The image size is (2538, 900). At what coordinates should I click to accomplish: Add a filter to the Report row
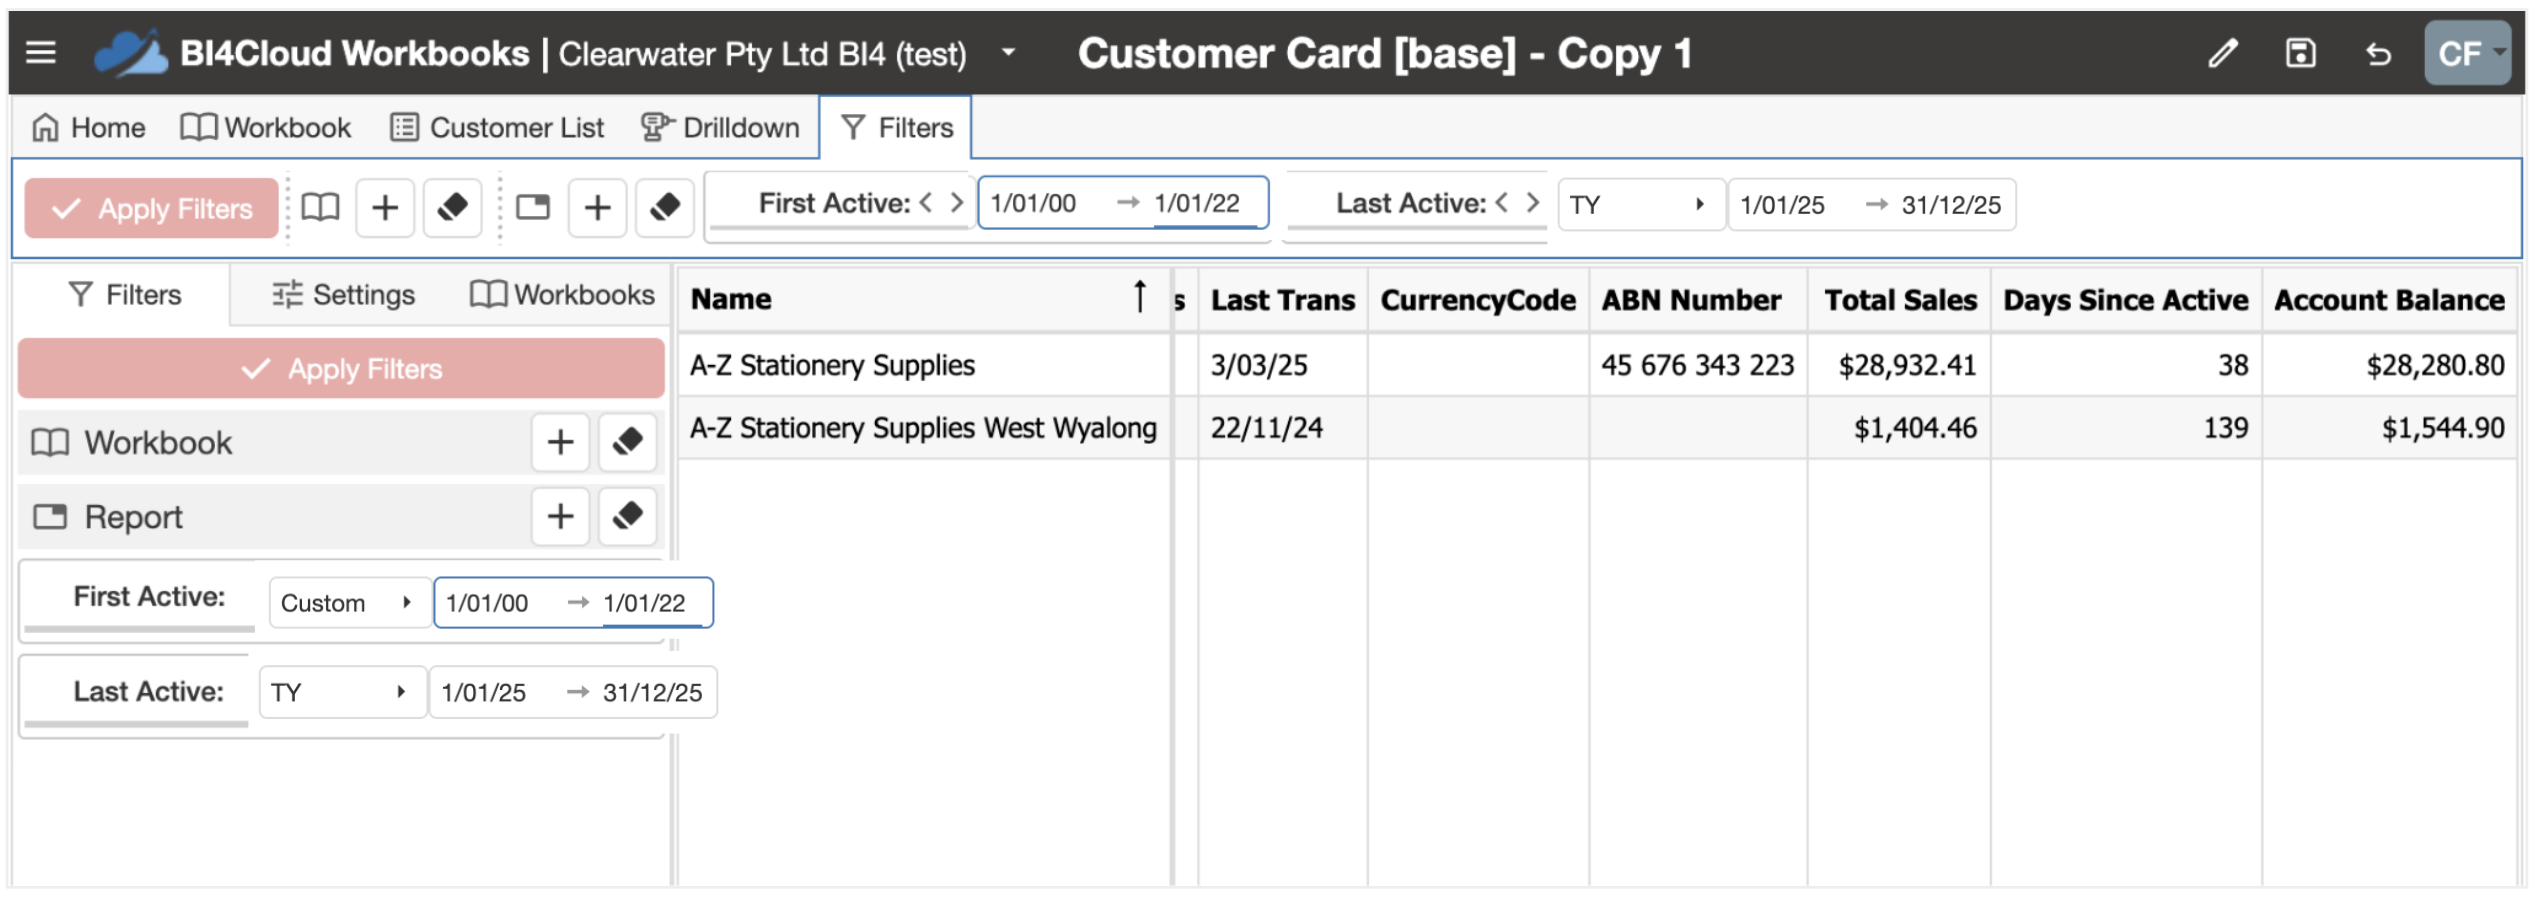560,517
